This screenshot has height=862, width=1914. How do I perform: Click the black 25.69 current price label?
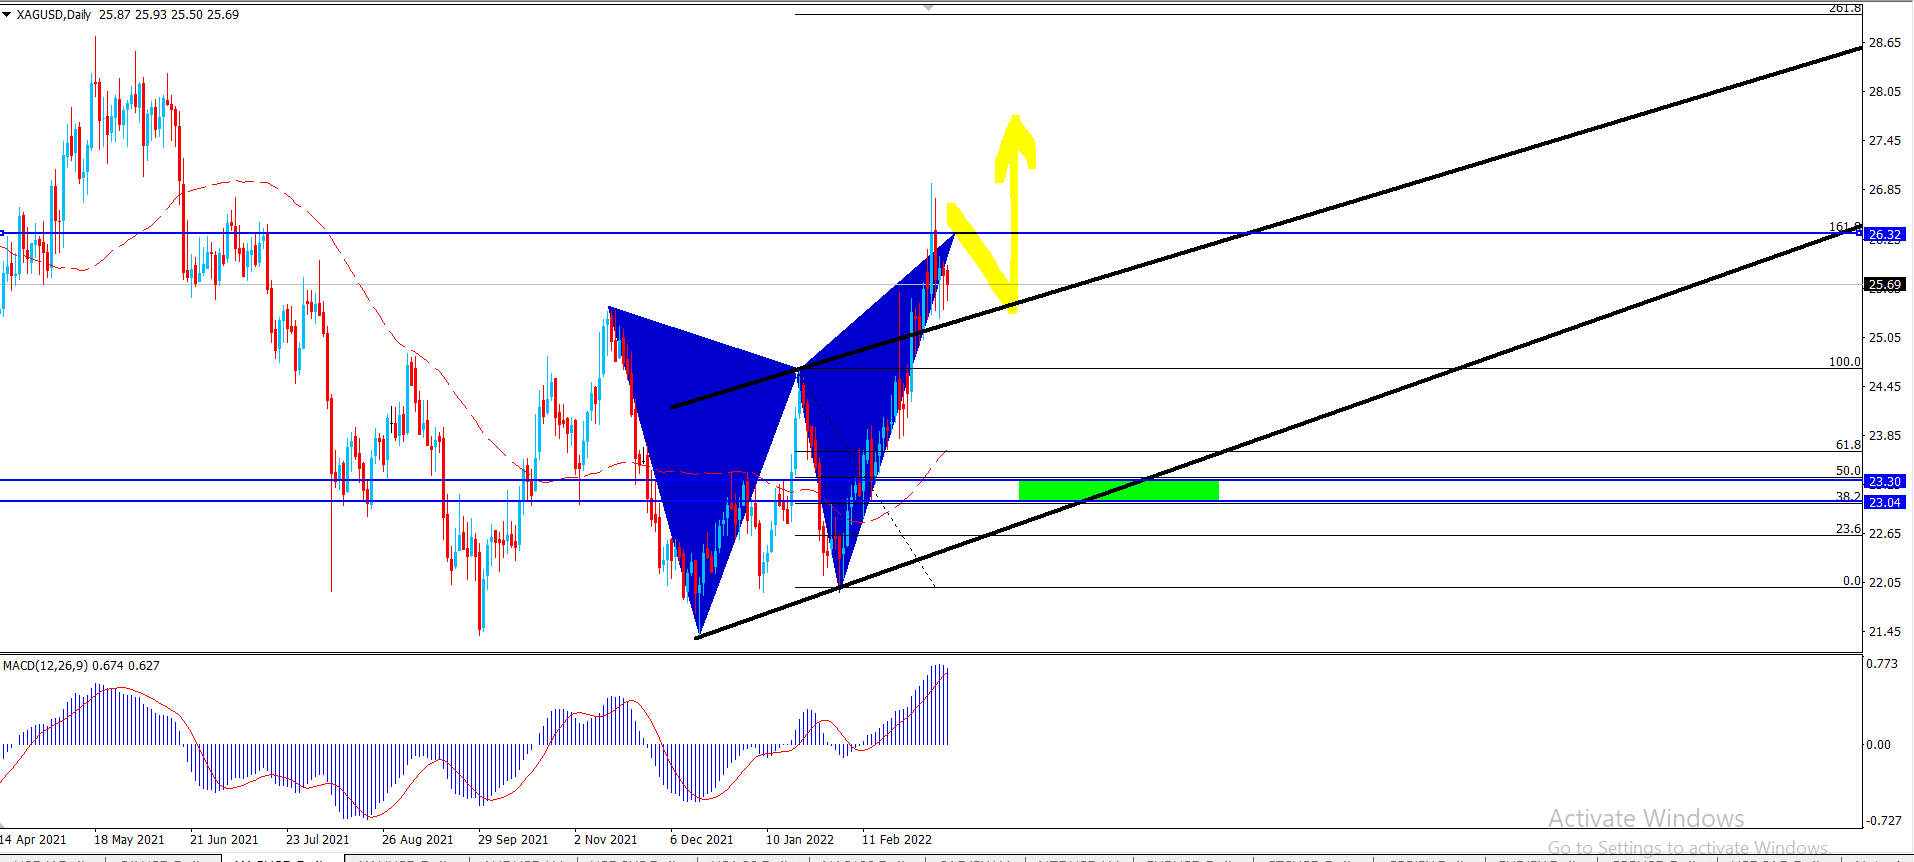[1885, 285]
